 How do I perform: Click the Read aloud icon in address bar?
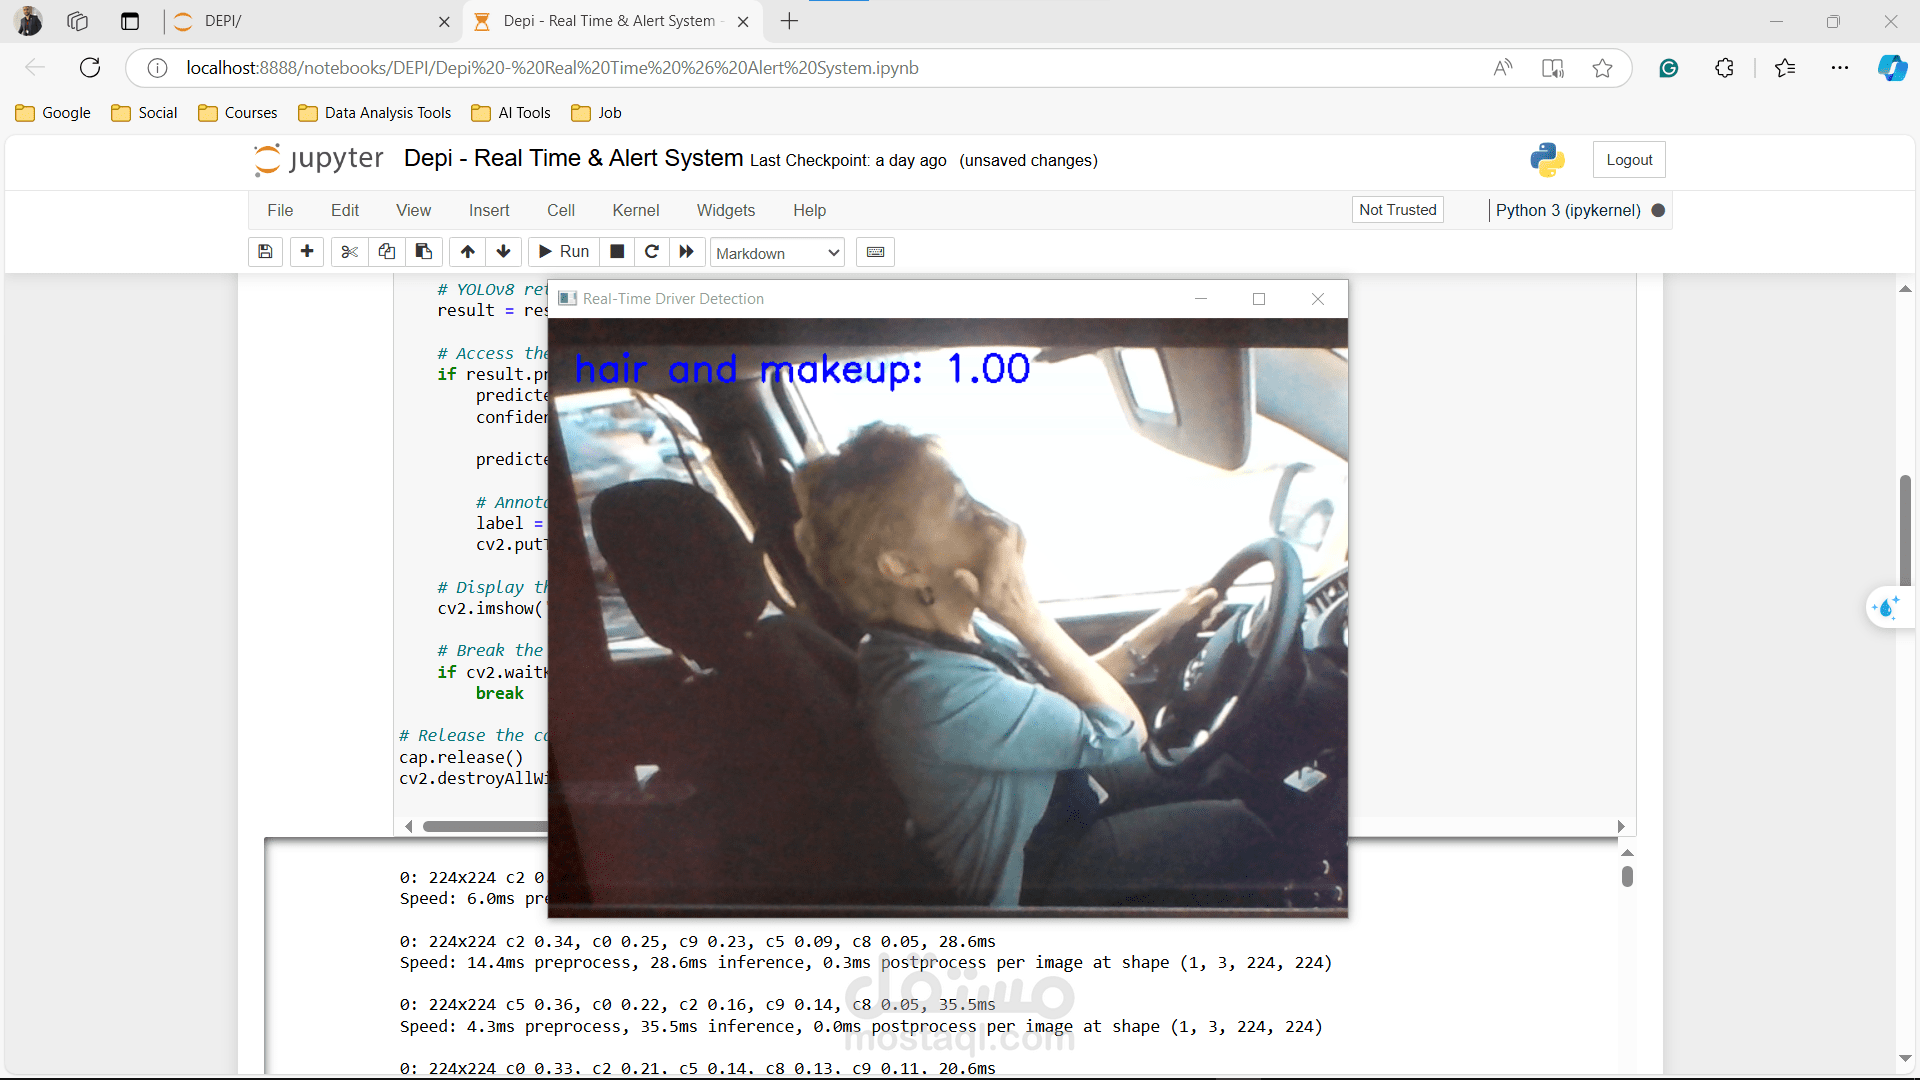point(1502,68)
